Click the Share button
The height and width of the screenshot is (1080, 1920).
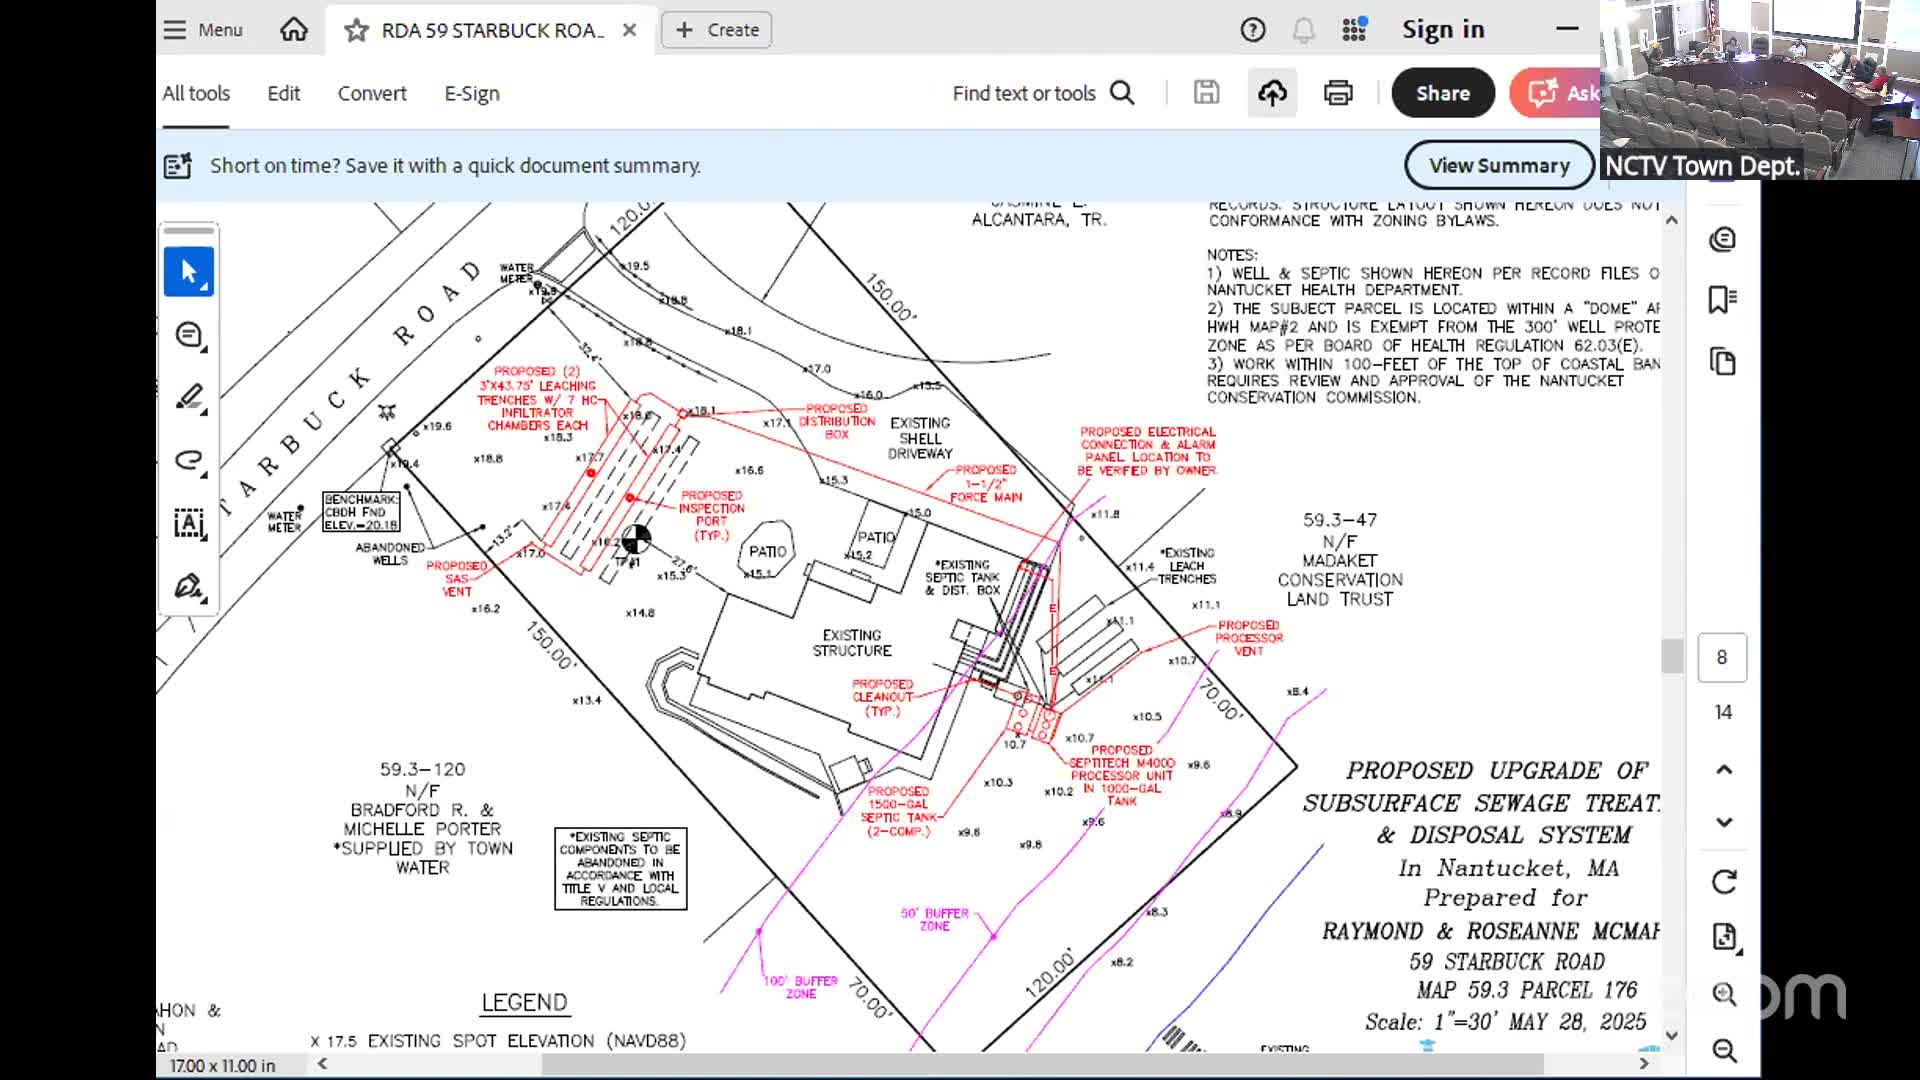pos(1442,93)
